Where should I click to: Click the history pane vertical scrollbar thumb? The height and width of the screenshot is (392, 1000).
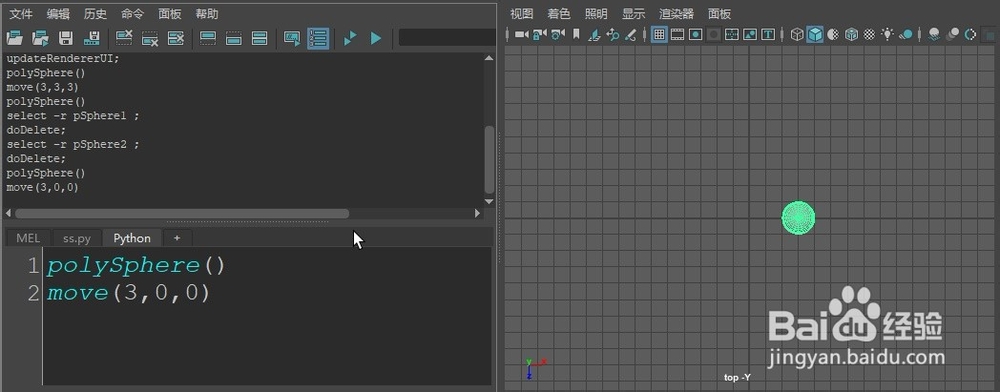pos(489,159)
